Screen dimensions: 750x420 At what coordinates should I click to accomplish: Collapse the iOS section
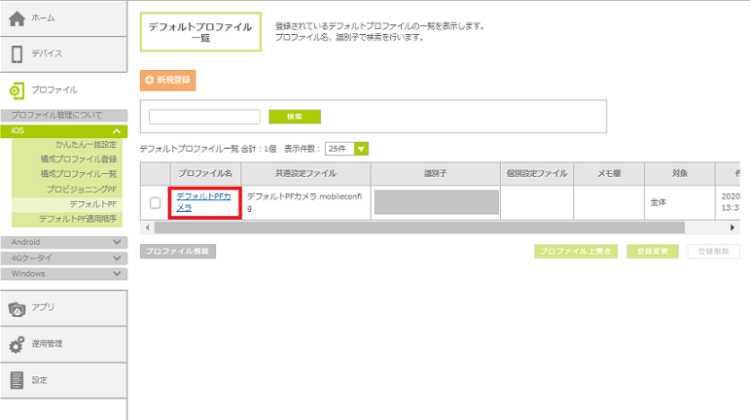(x=118, y=131)
